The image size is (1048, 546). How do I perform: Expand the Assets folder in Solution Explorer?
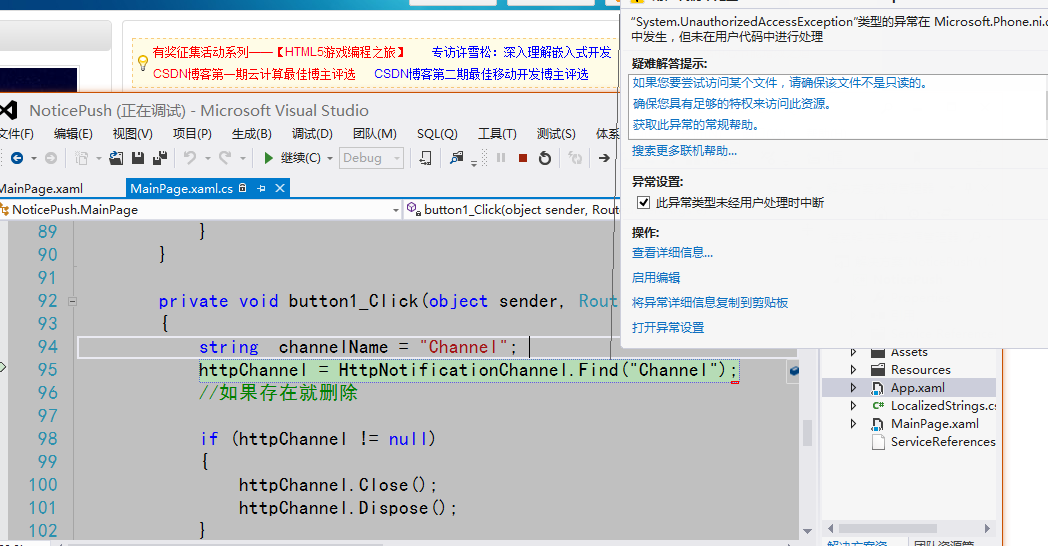[x=854, y=352]
